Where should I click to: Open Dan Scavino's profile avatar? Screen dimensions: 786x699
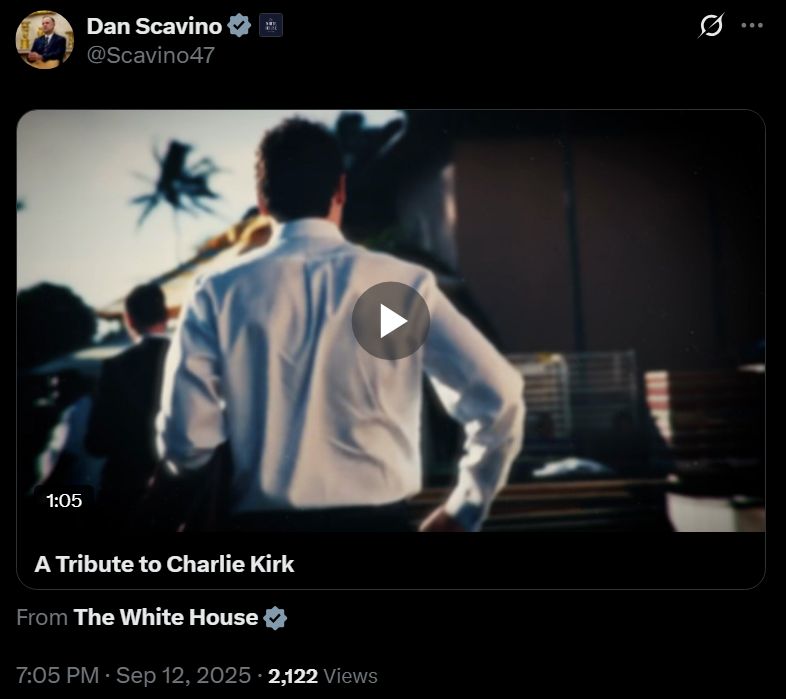45,40
